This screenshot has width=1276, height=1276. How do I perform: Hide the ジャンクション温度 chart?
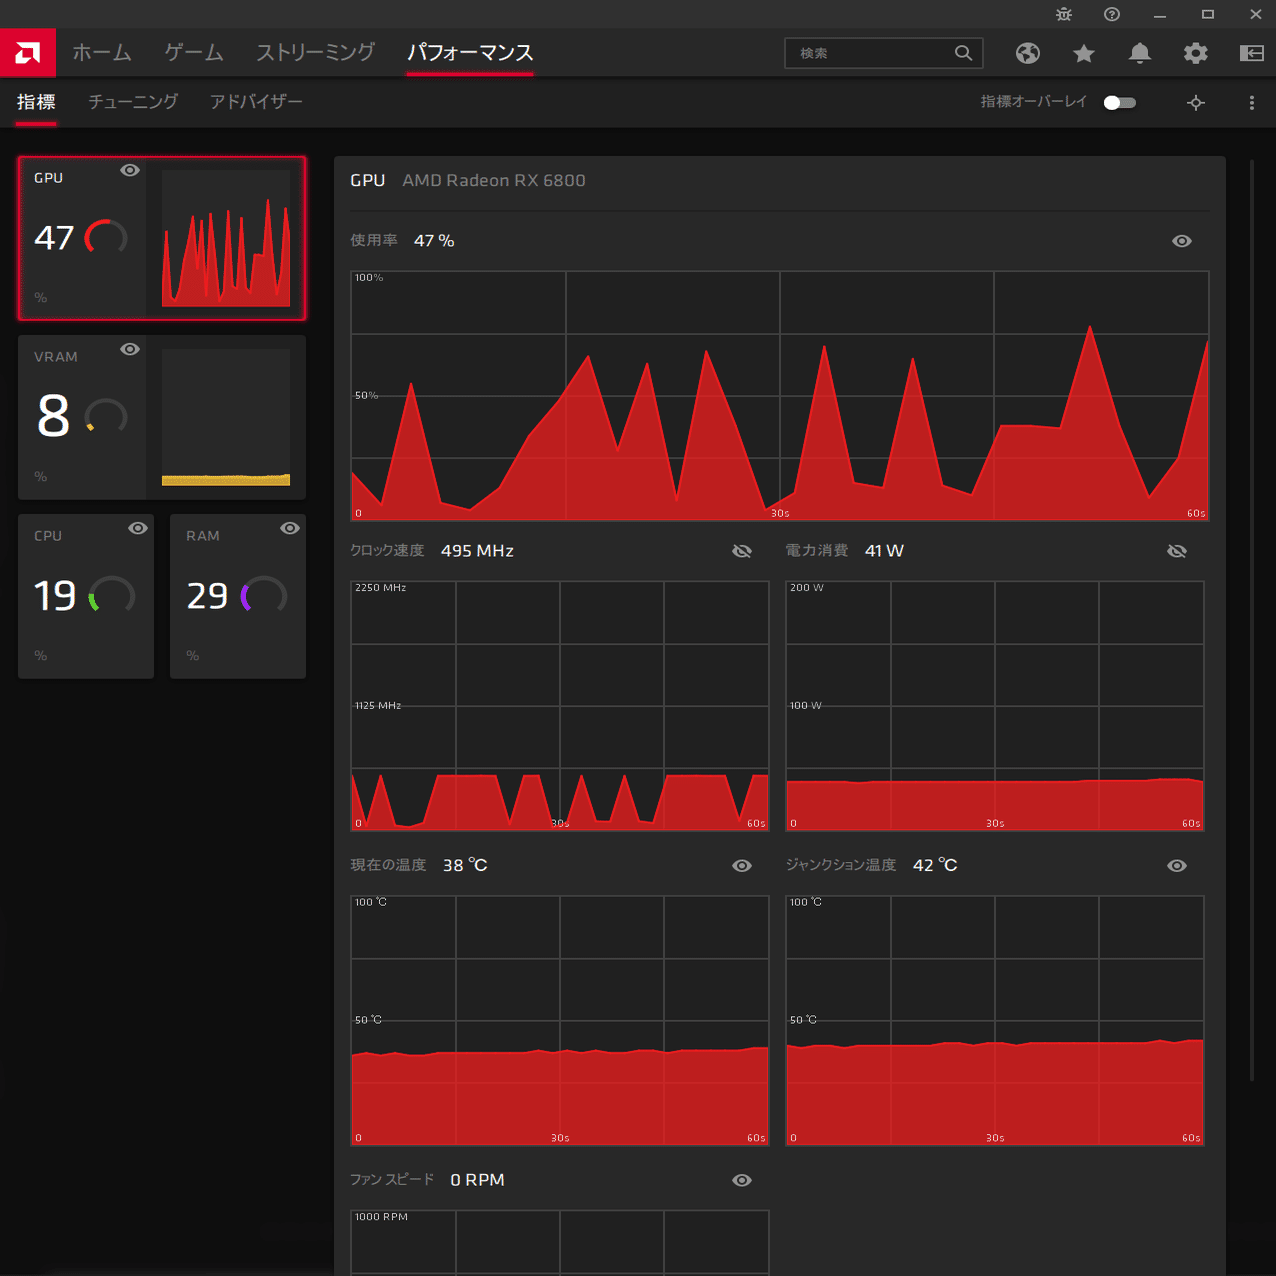click(x=1177, y=866)
